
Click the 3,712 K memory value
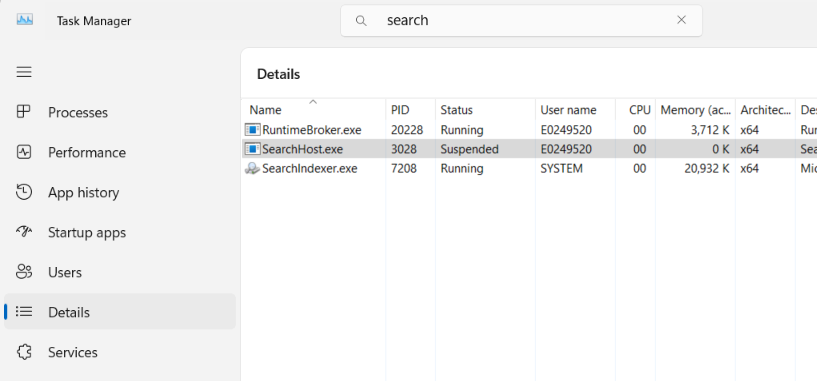point(710,130)
